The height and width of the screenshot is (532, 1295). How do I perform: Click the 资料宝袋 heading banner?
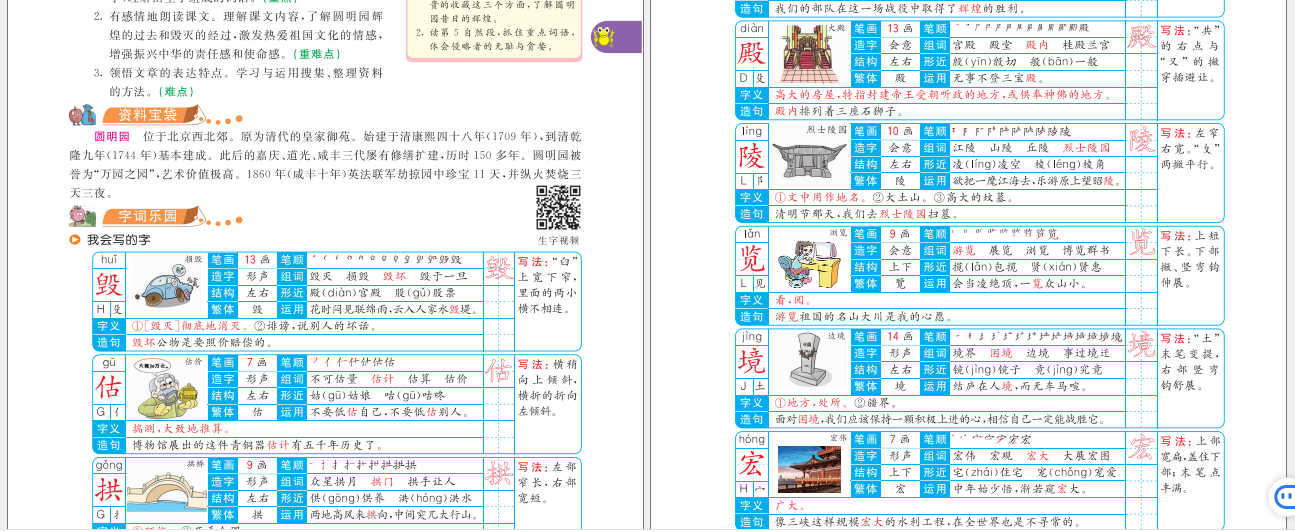click(x=148, y=115)
